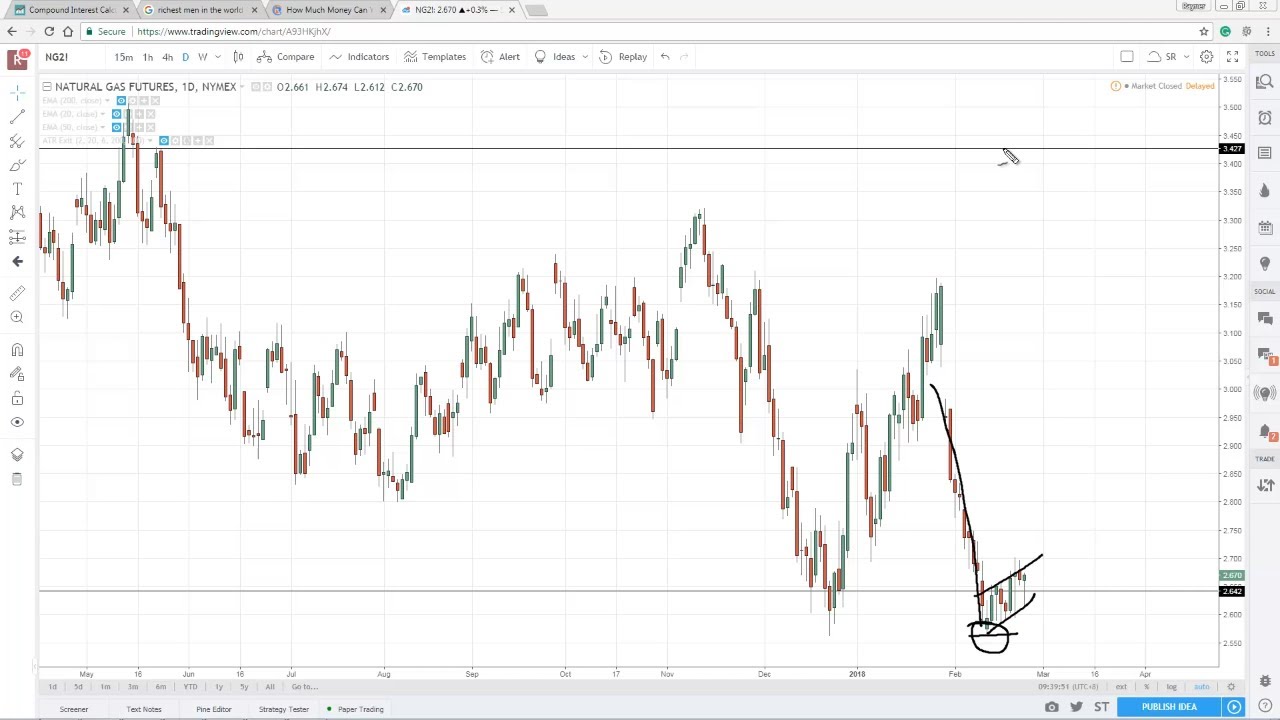Toggle lock all drawing tools
Viewport: 1280px width, 720px height.
pyautogui.click(x=17, y=398)
